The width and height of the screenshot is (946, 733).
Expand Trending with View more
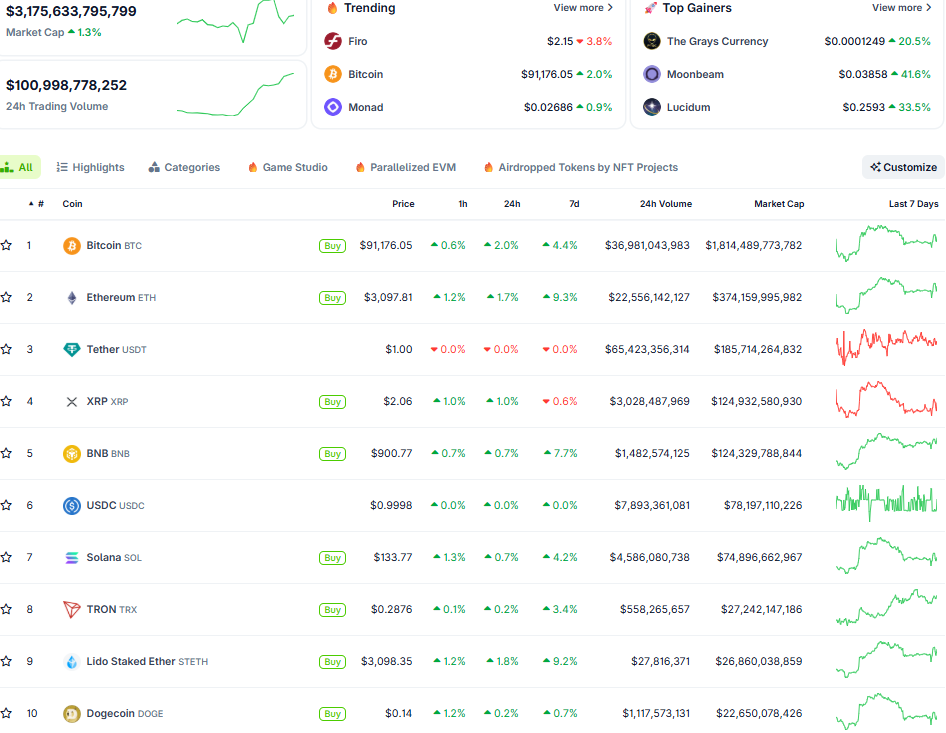[583, 8]
